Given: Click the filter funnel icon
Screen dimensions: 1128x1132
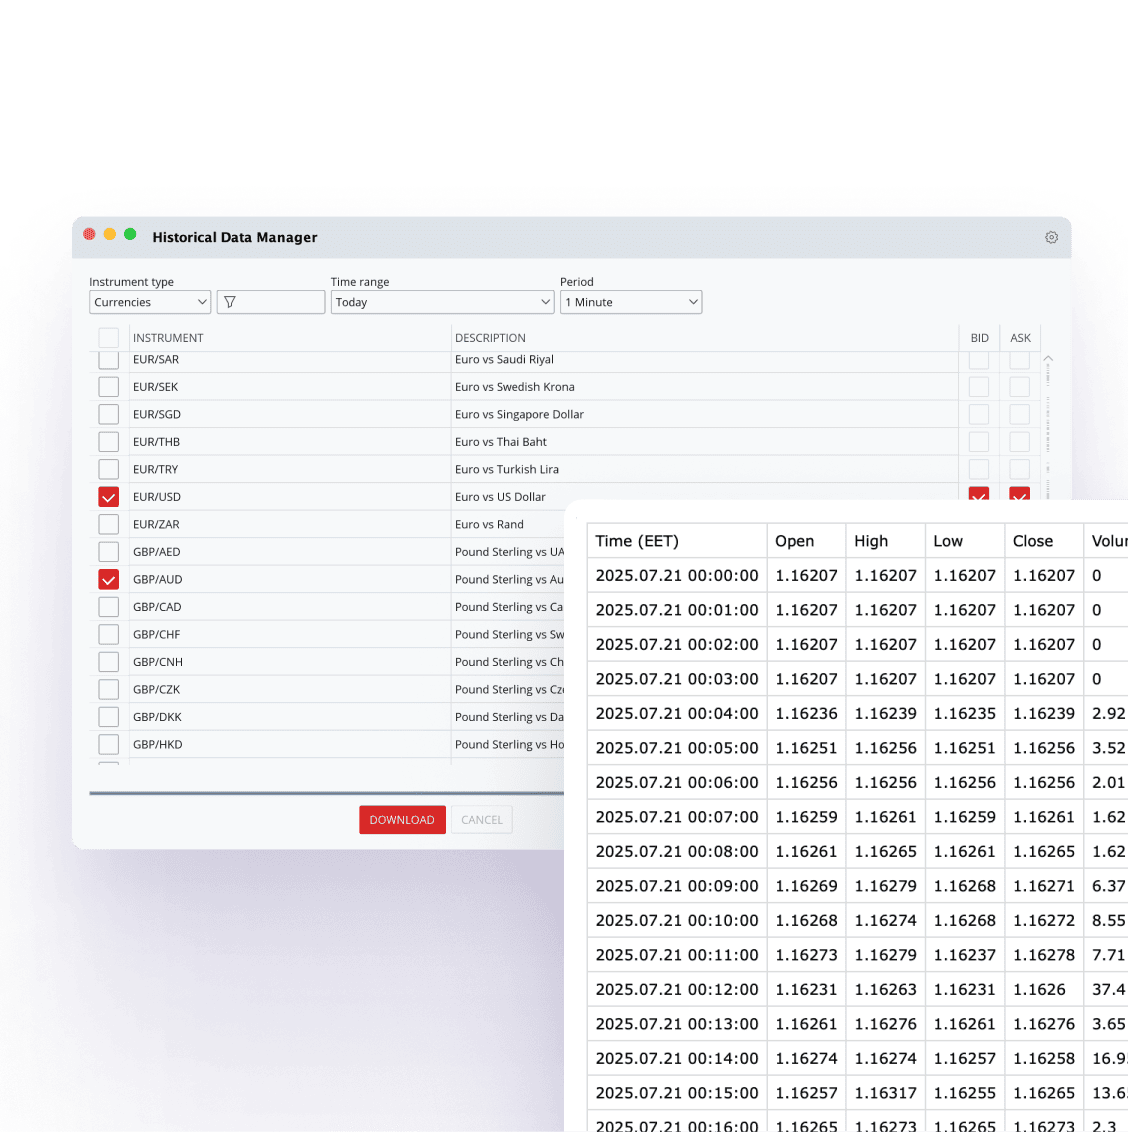Looking at the screenshot, I should [x=230, y=302].
